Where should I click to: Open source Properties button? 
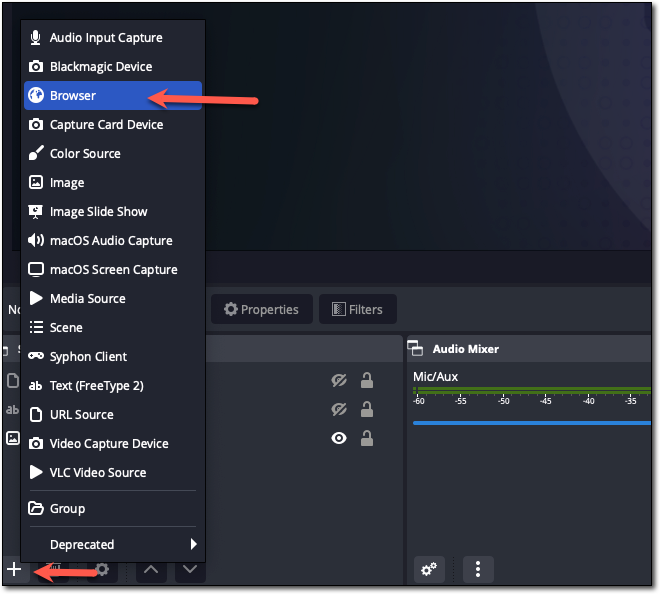pos(261,309)
